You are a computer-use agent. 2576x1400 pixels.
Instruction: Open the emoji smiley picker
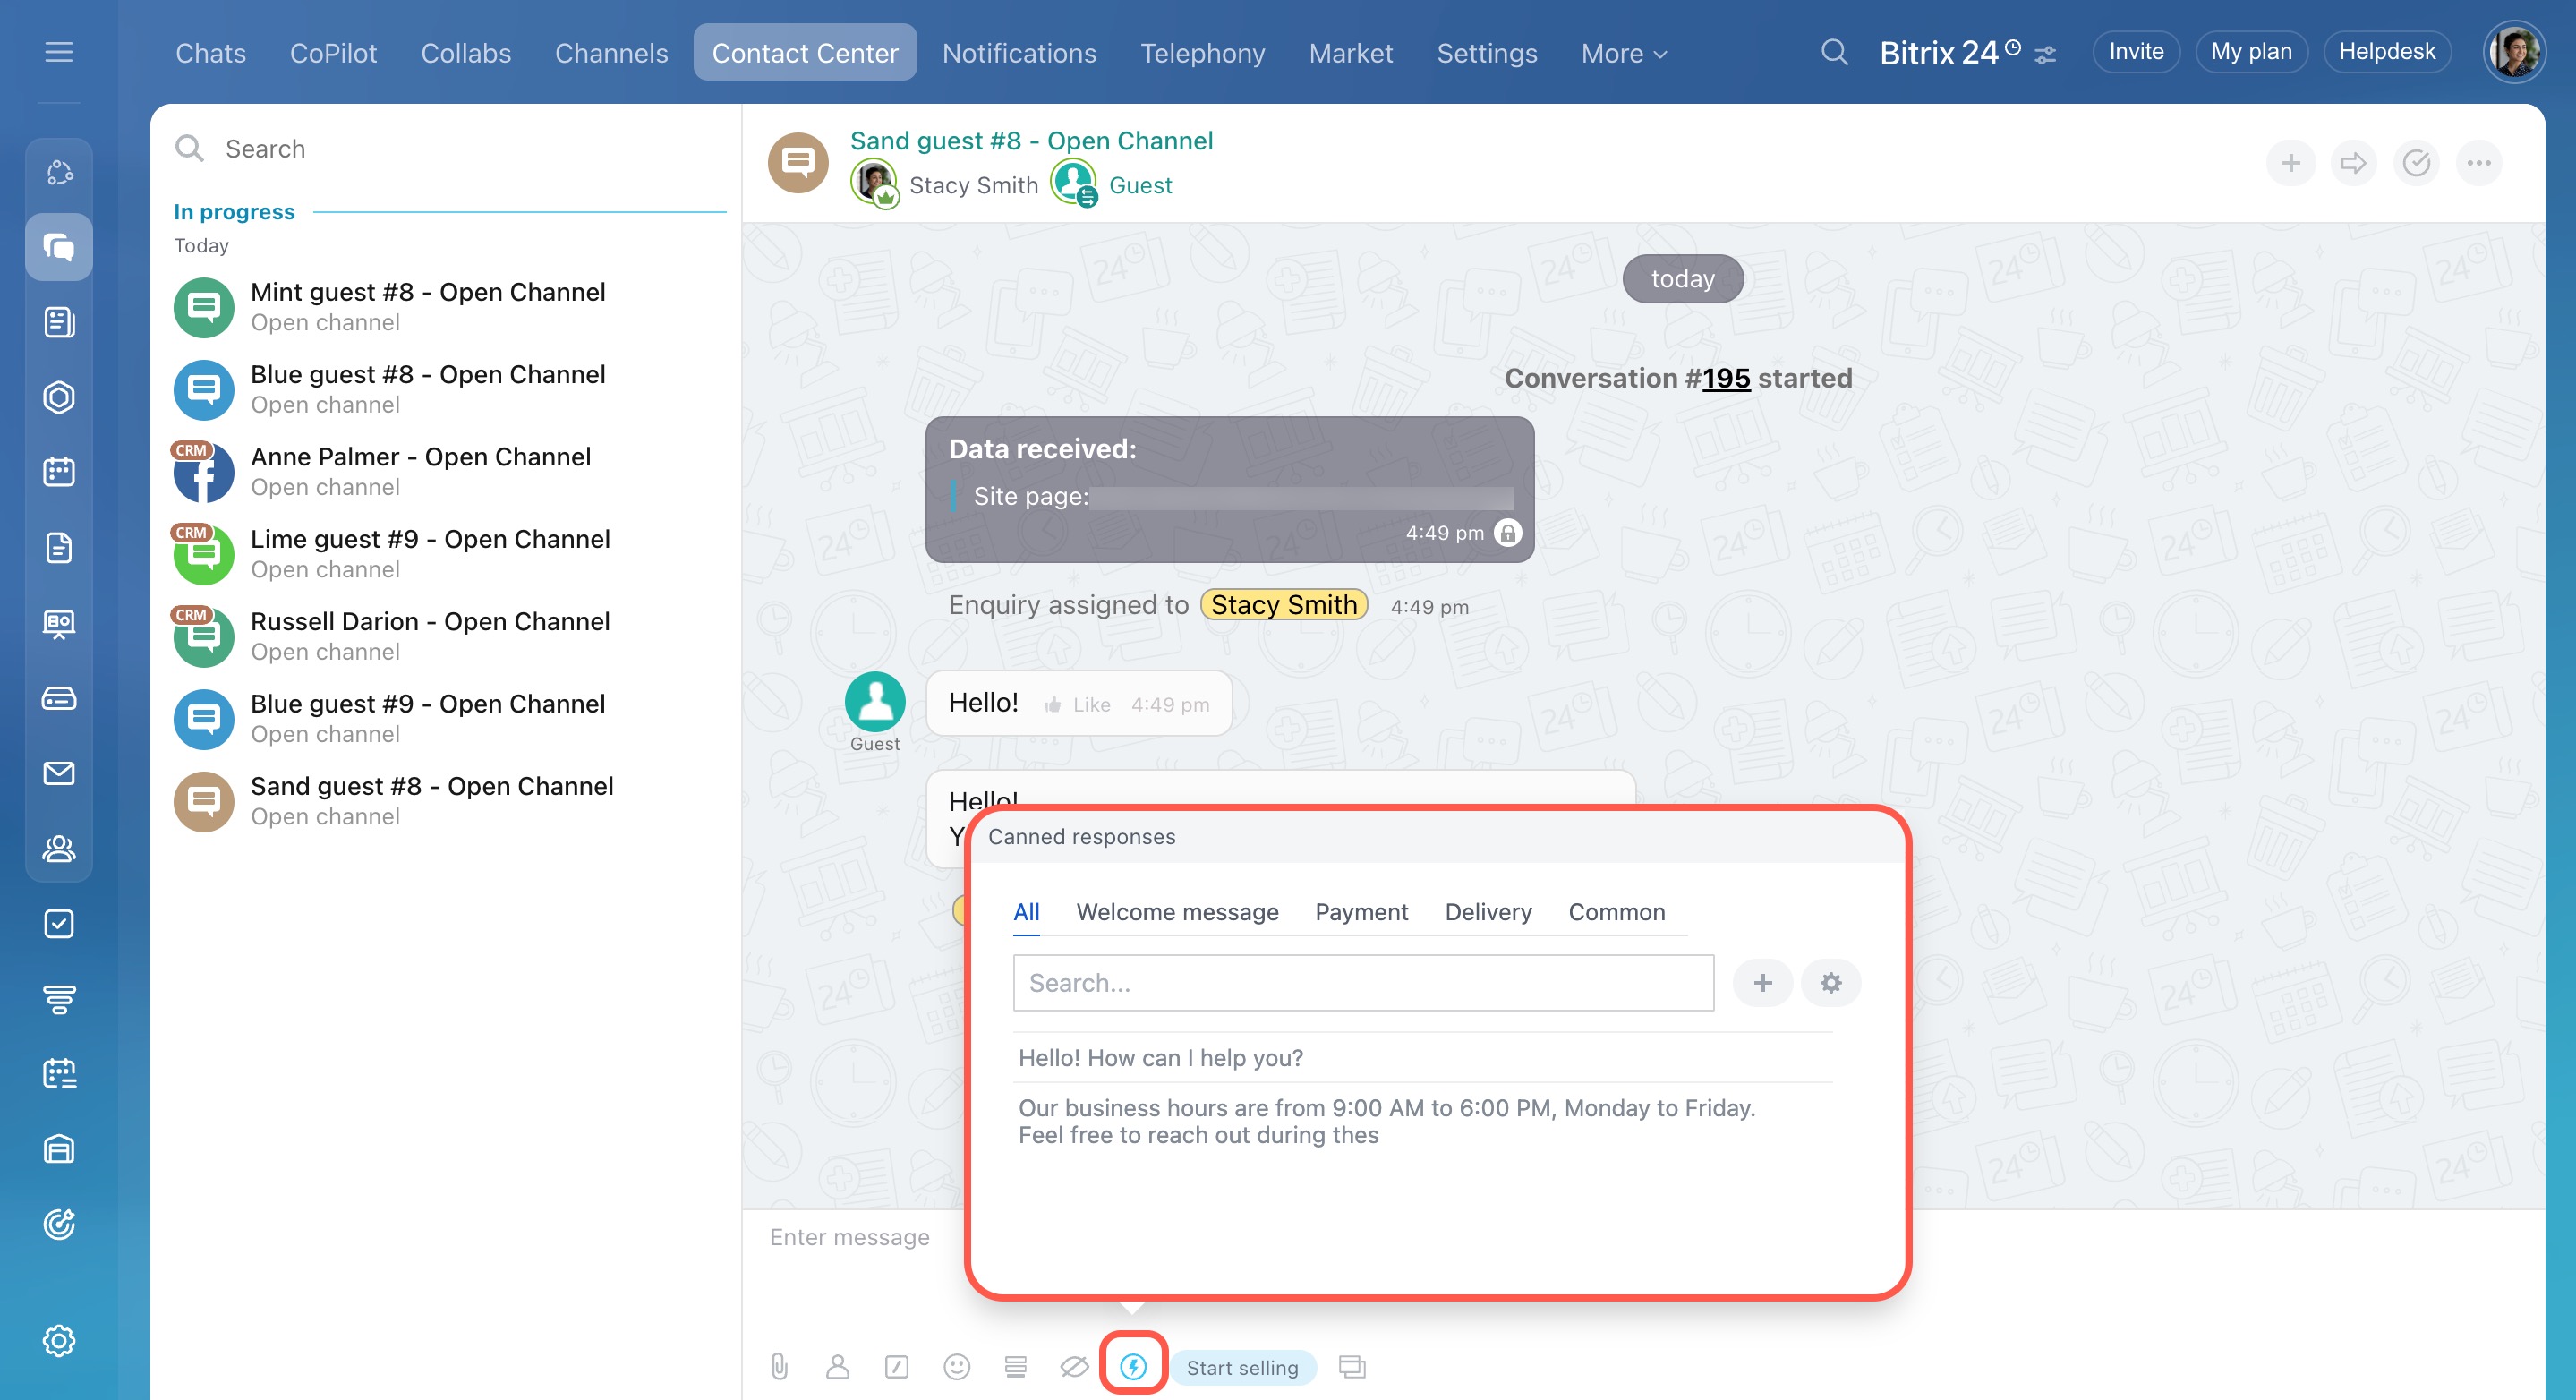957,1366
